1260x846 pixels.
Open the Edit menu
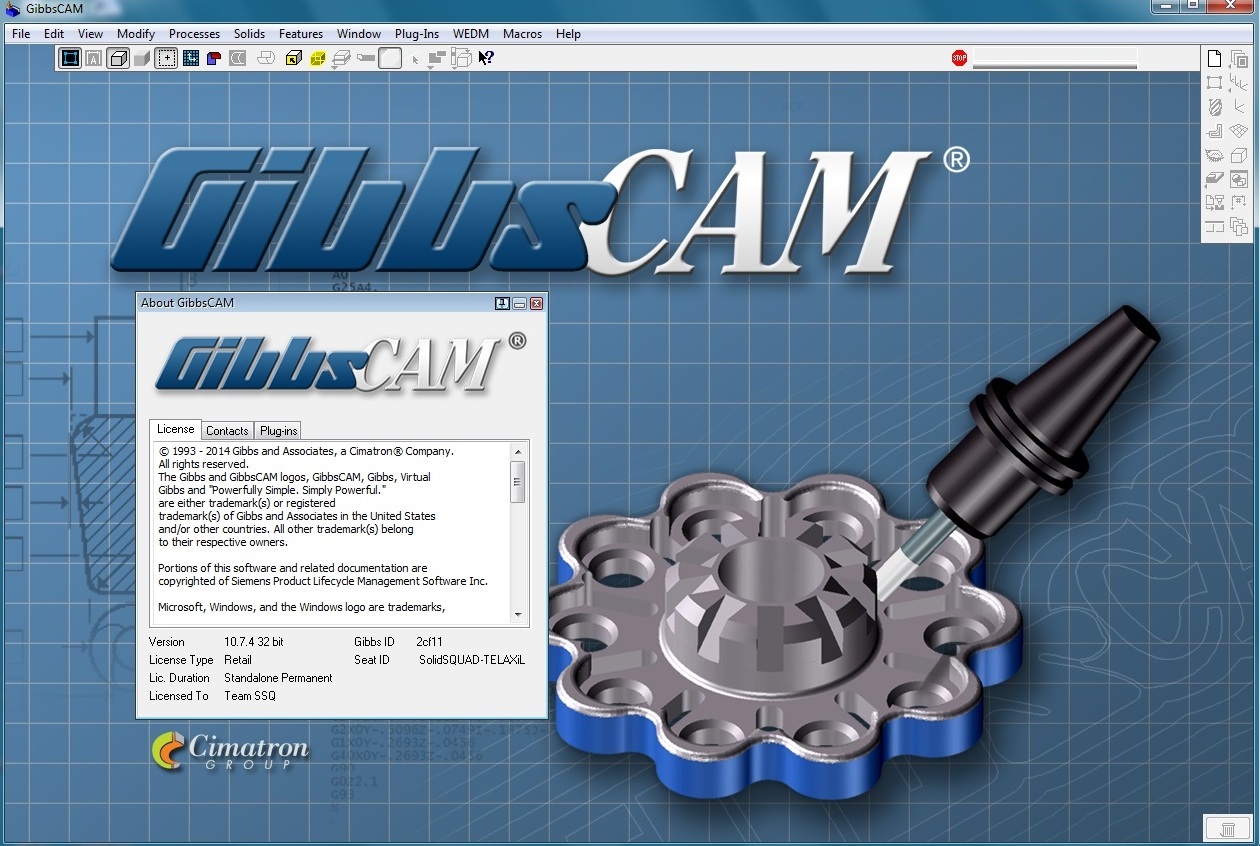[54, 33]
